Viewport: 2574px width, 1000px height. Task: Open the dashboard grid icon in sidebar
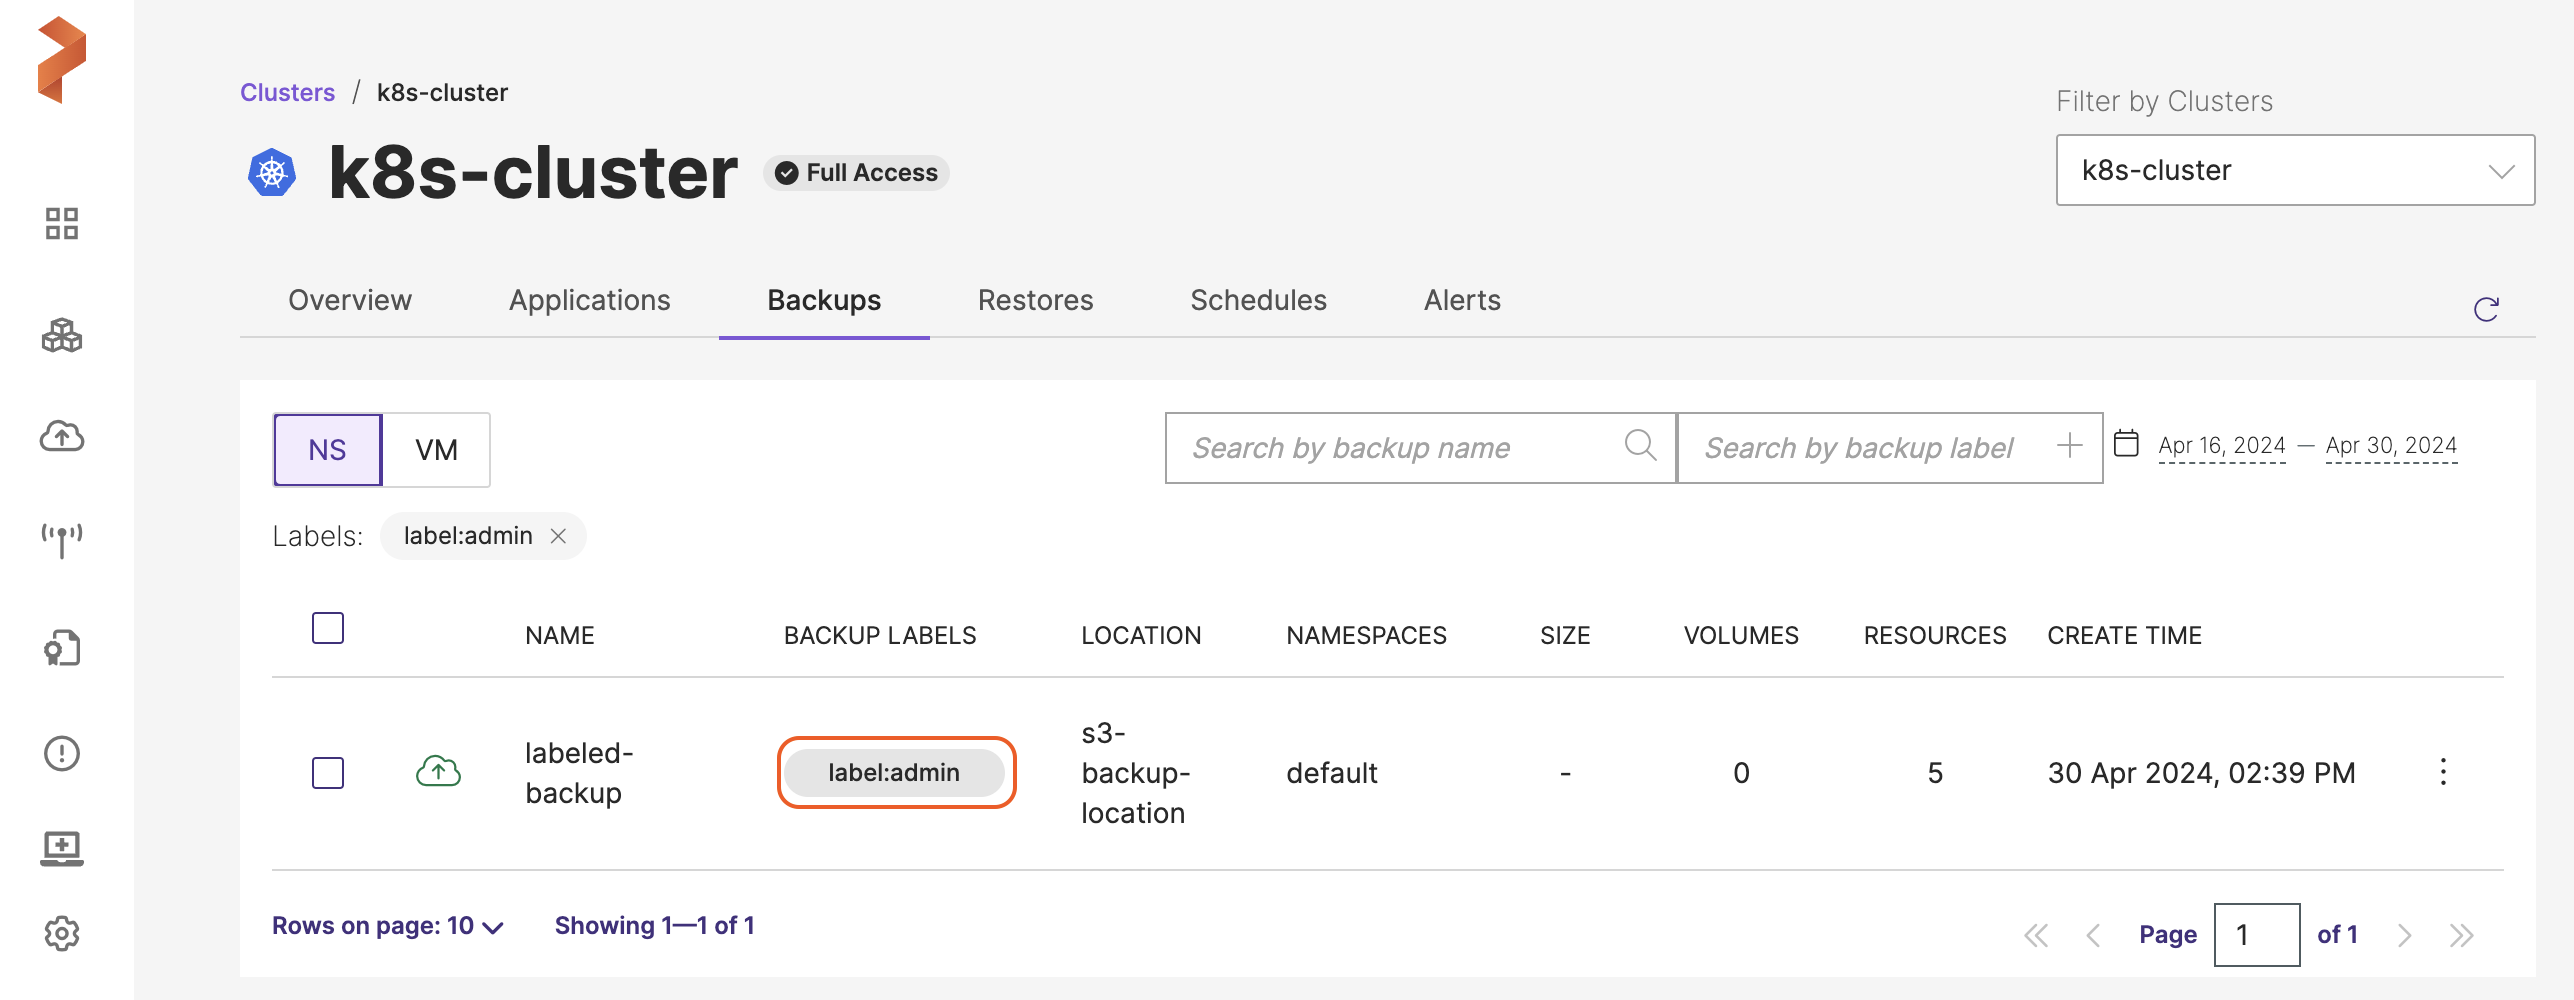[x=61, y=224]
